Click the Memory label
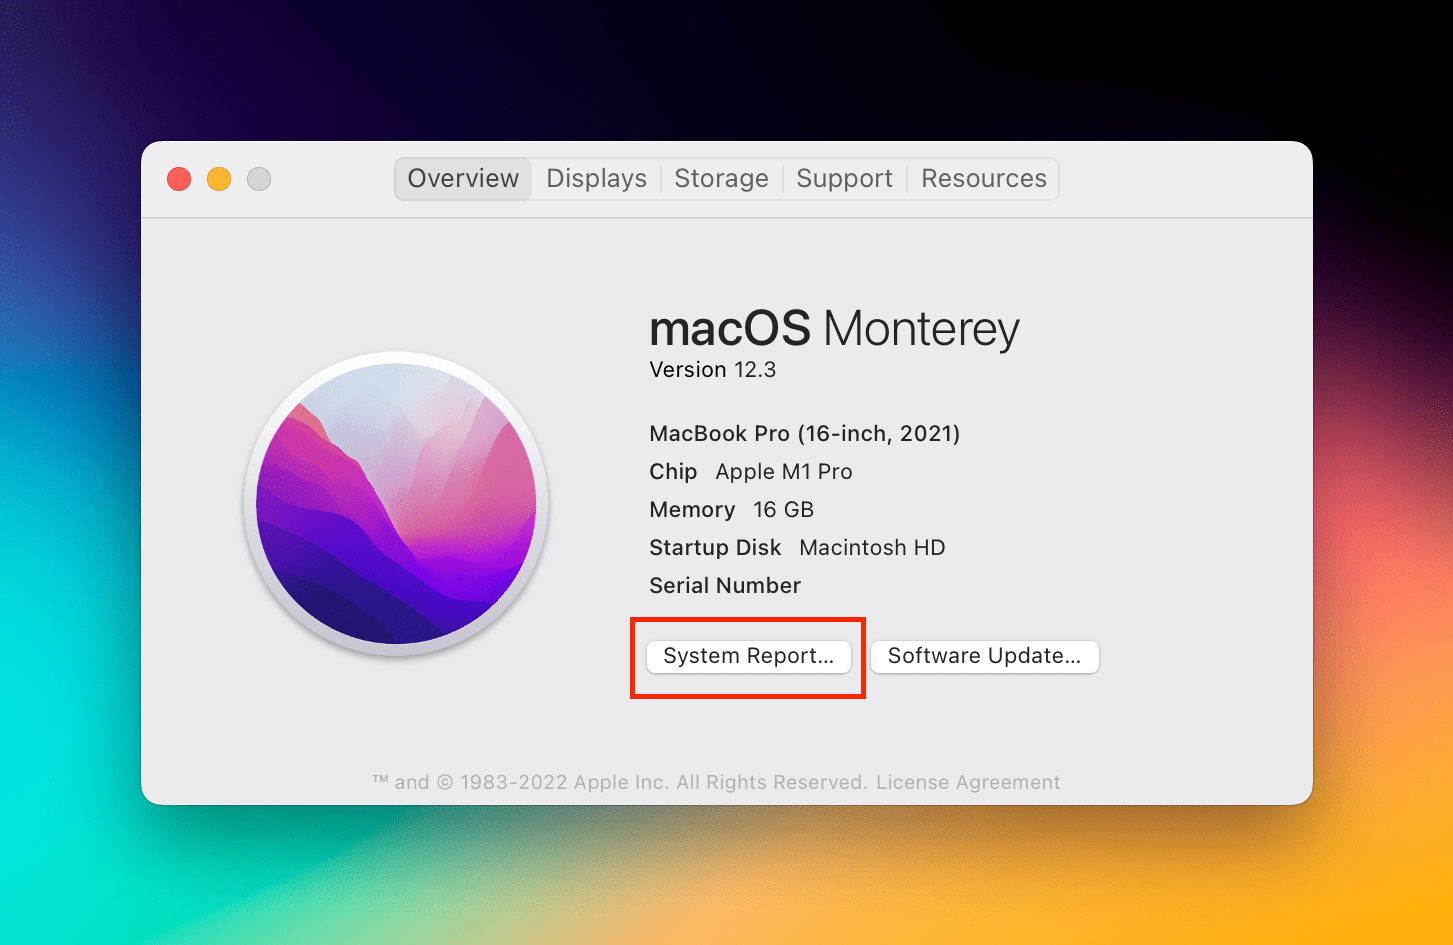Image resolution: width=1453 pixels, height=945 pixels. (x=692, y=510)
